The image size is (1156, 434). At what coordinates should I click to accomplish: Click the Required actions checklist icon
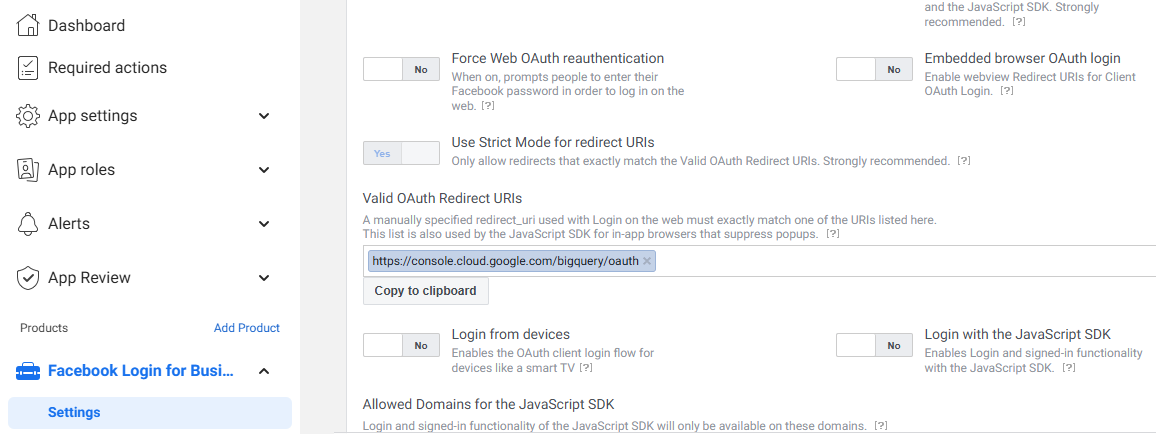point(28,68)
